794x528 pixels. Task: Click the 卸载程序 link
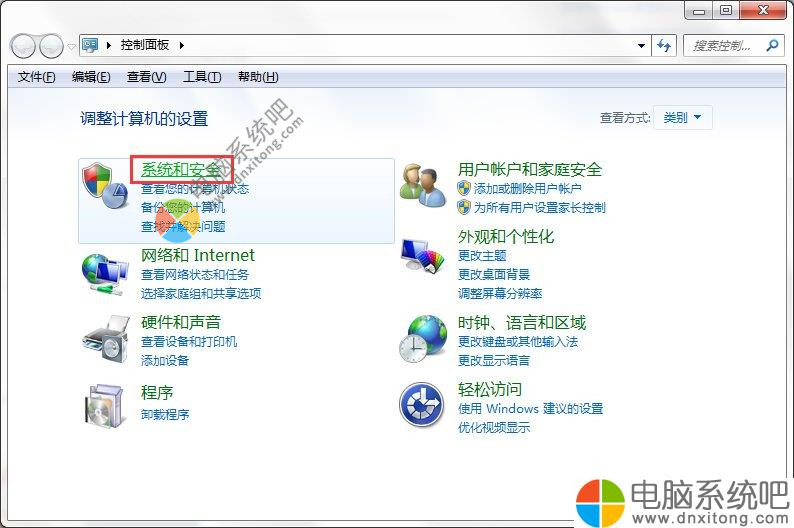coord(165,415)
